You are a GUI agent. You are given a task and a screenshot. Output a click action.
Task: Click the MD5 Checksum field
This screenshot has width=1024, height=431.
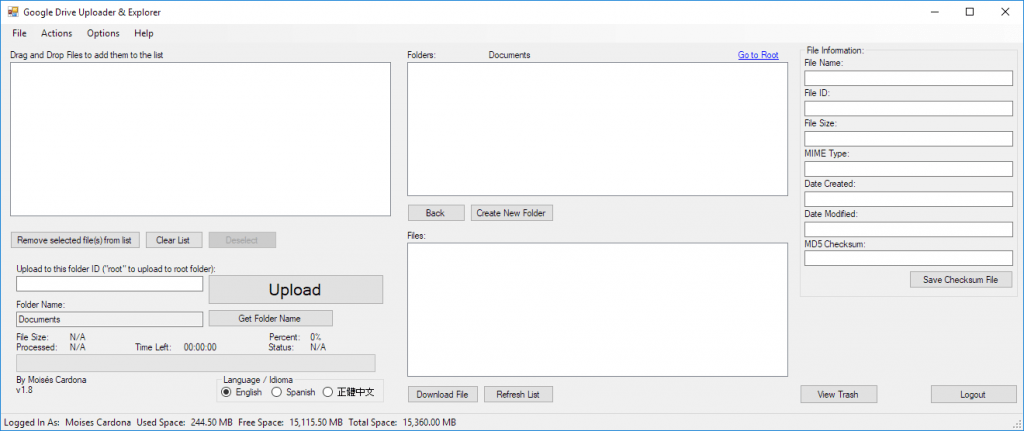[x=908, y=259]
